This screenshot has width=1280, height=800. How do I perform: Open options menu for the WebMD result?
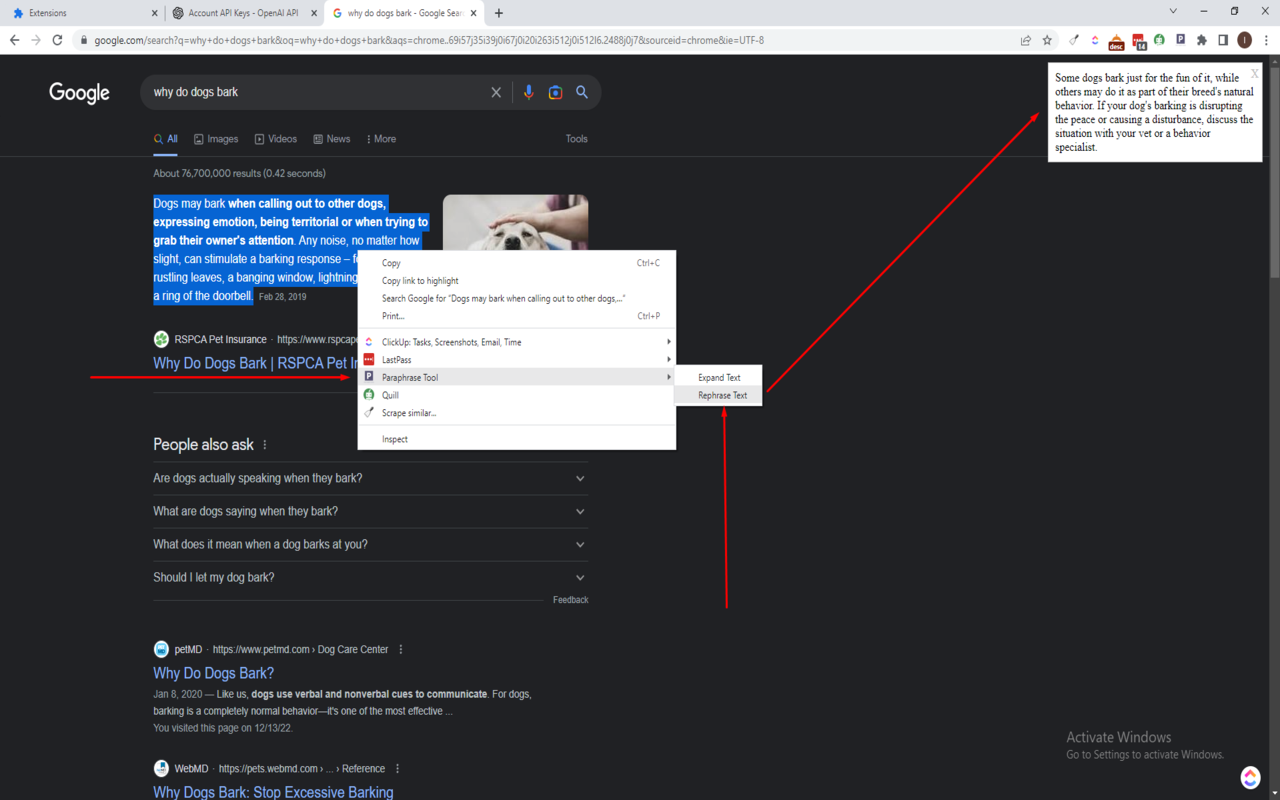point(397,769)
